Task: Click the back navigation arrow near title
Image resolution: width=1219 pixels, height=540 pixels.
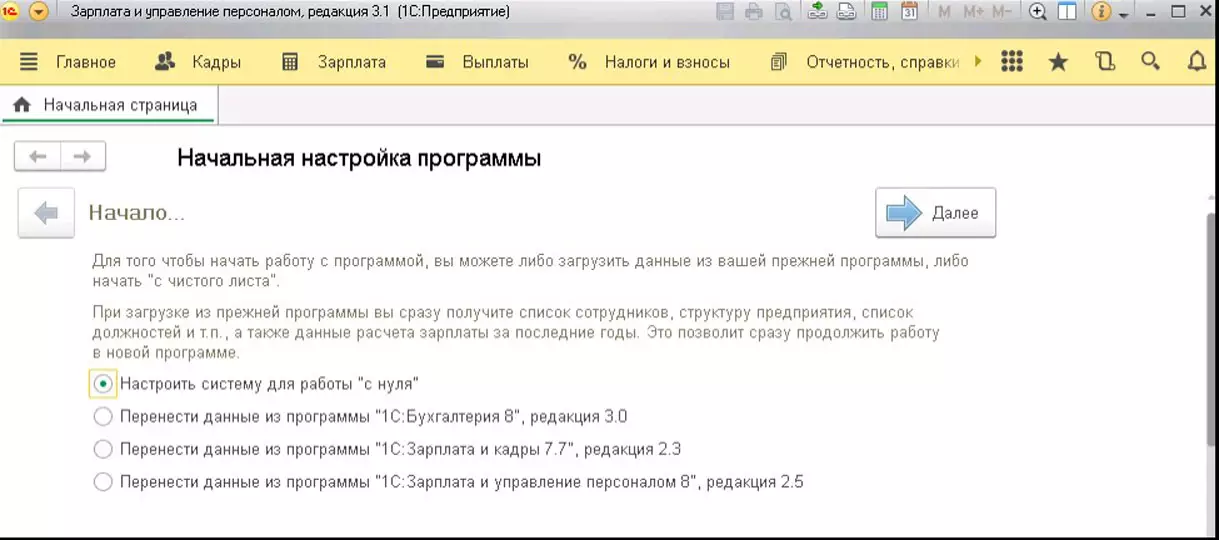Action: [x=38, y=157]
